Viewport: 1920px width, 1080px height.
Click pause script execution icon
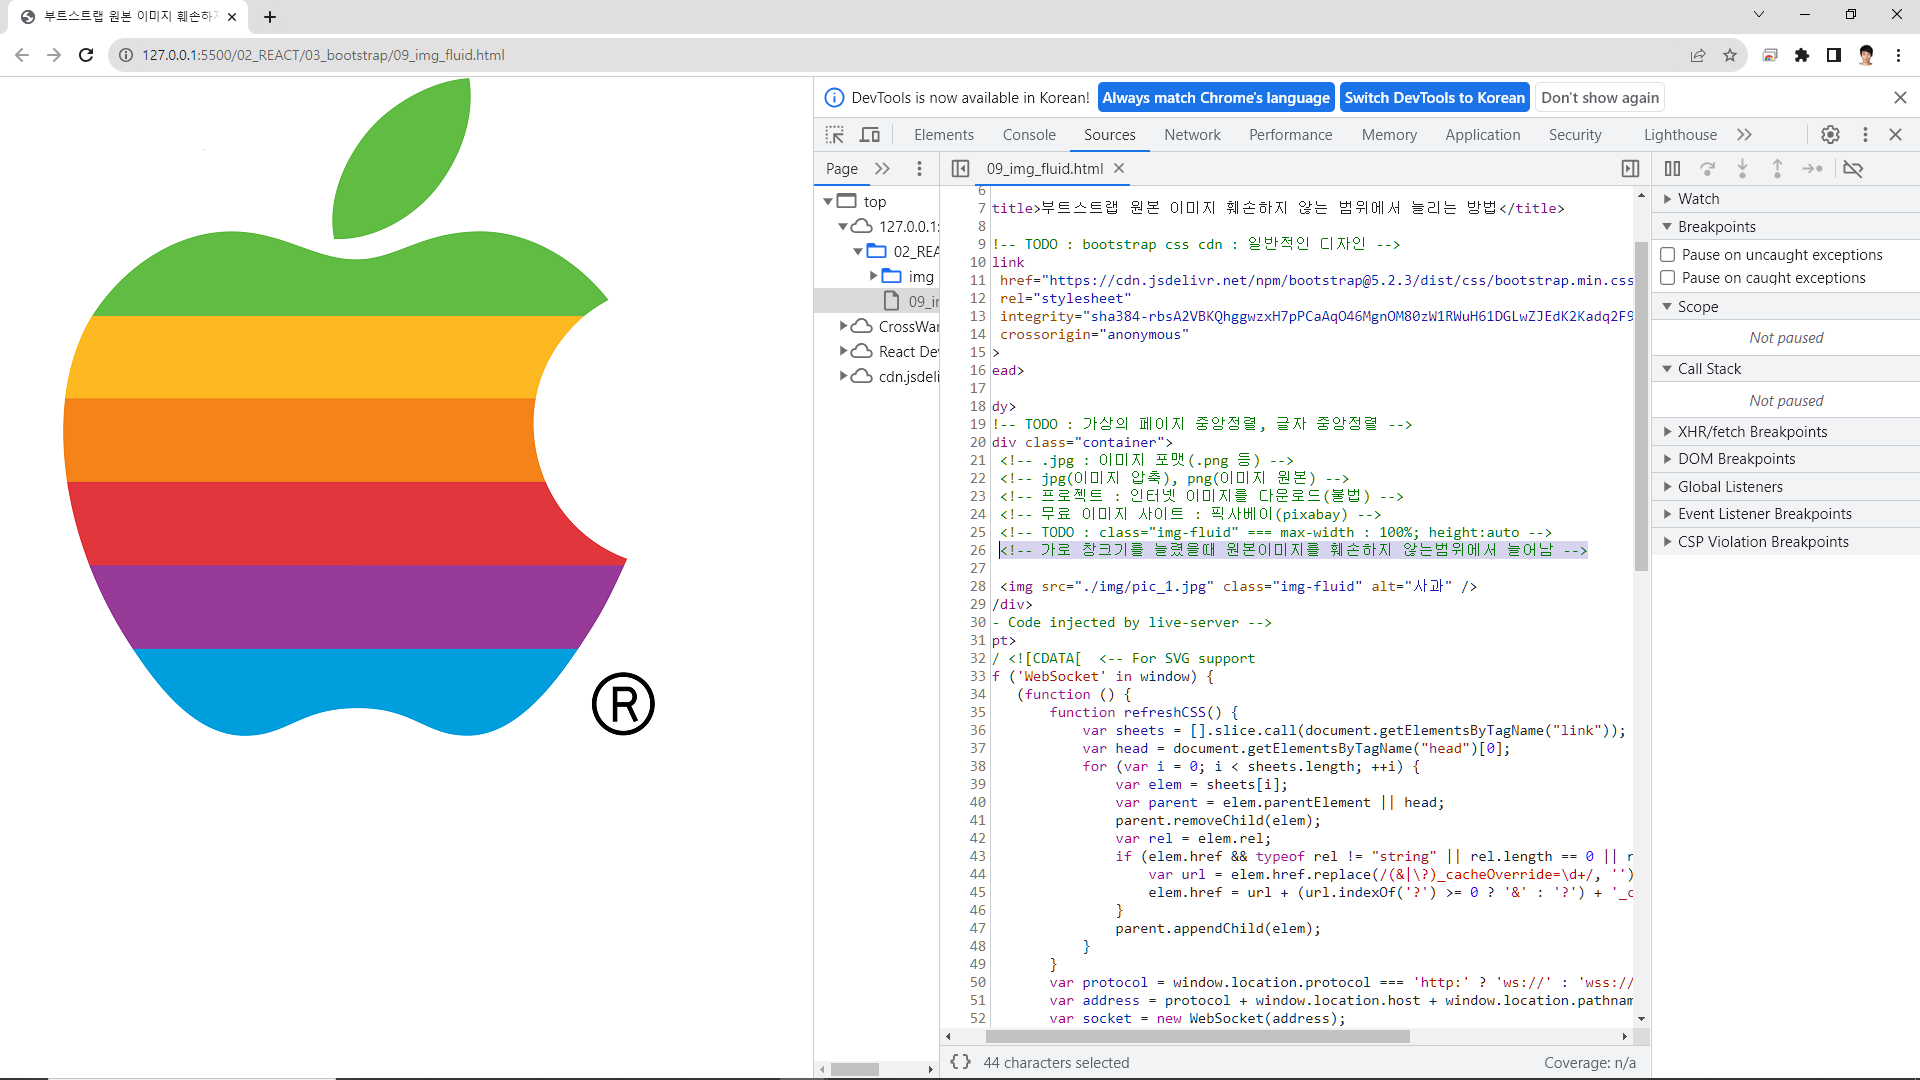coord(1672,169)
